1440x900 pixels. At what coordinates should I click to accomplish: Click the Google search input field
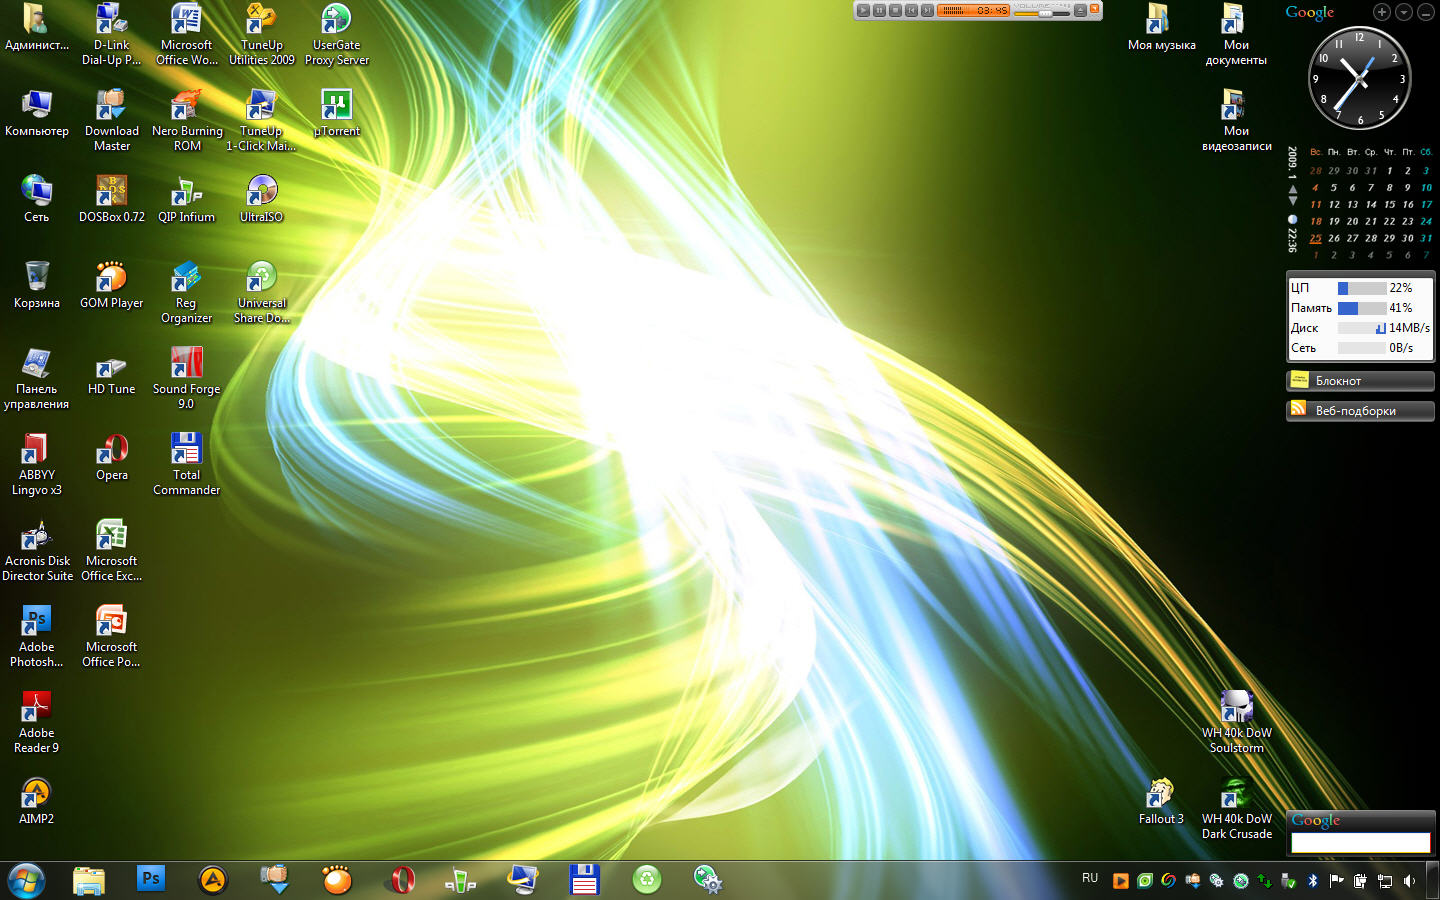pos(1360,843)
